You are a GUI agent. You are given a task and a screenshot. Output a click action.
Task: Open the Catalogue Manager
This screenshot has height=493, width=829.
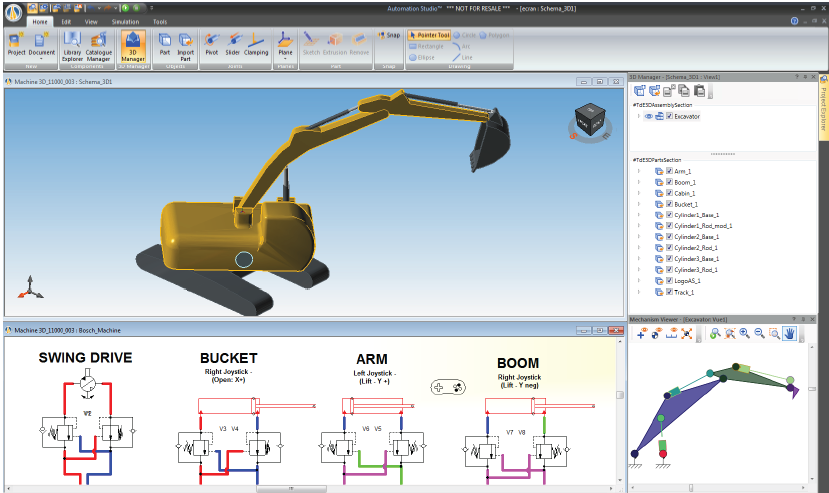(99, 43)
